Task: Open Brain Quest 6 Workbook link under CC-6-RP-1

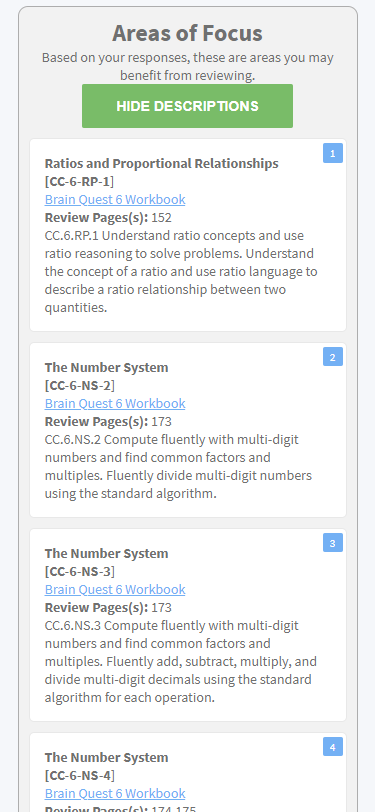Action: [x=115, y=199]
